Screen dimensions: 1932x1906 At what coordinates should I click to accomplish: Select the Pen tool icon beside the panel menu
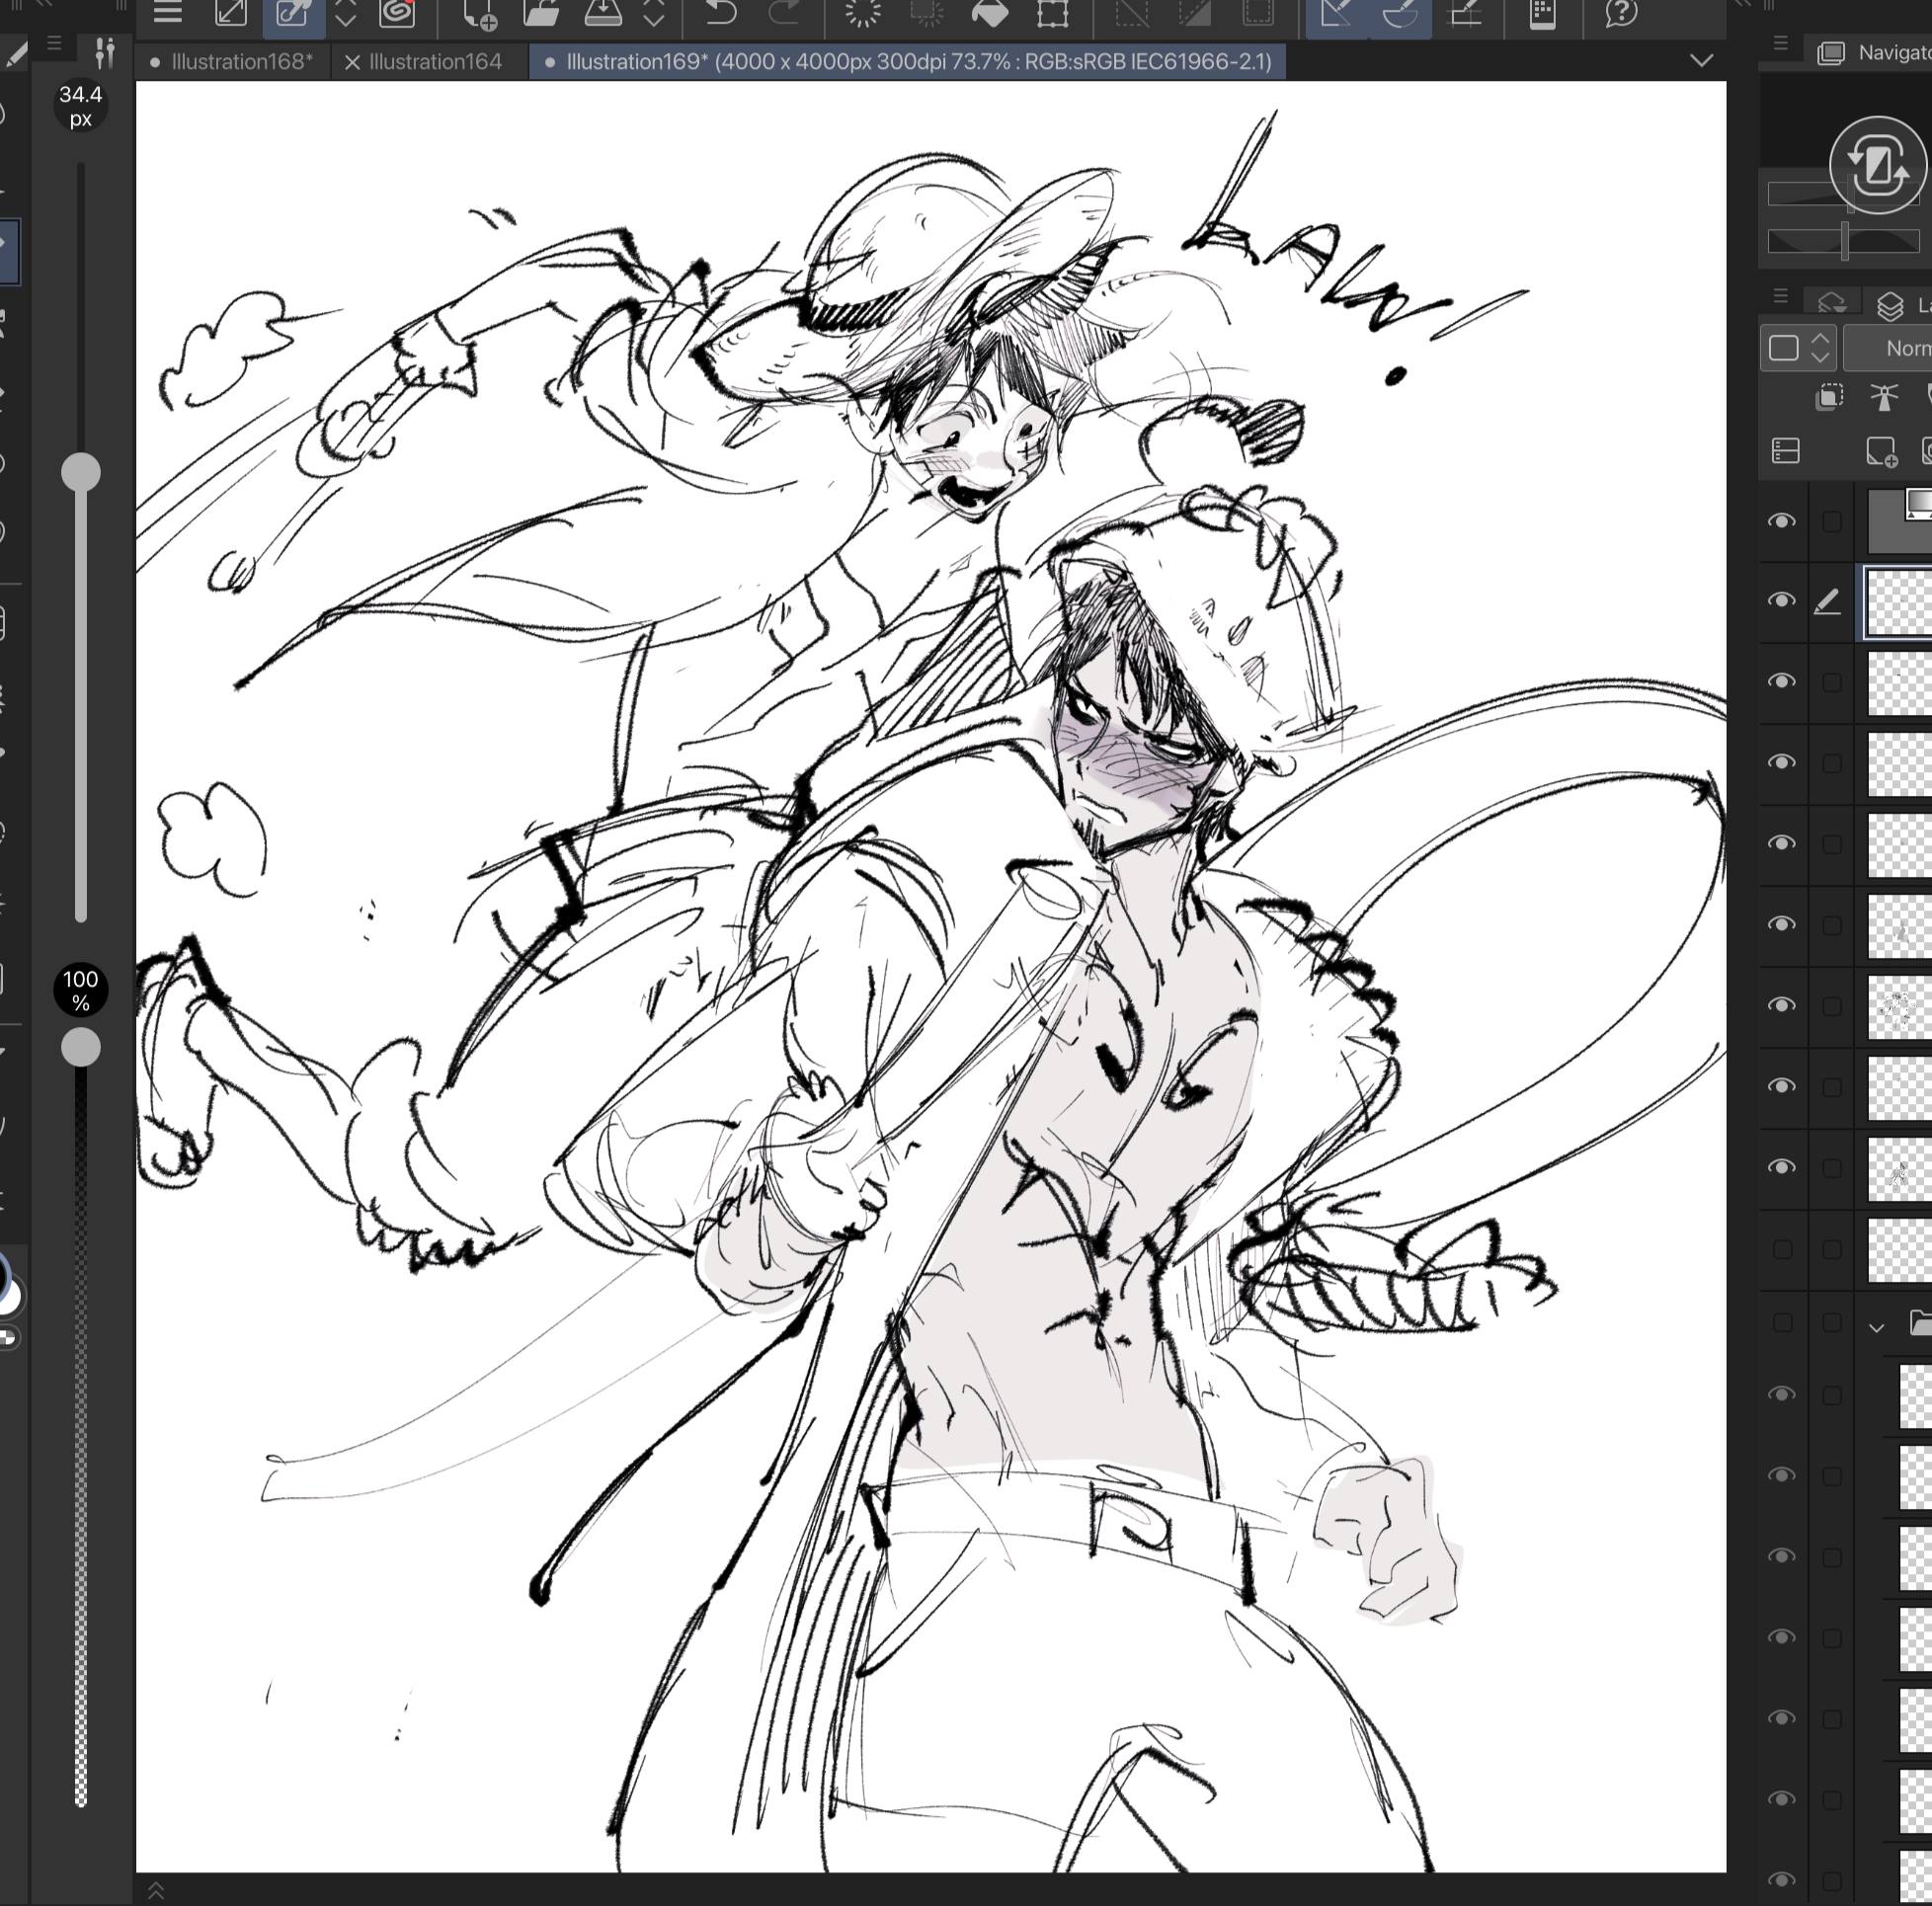point(15,55)
